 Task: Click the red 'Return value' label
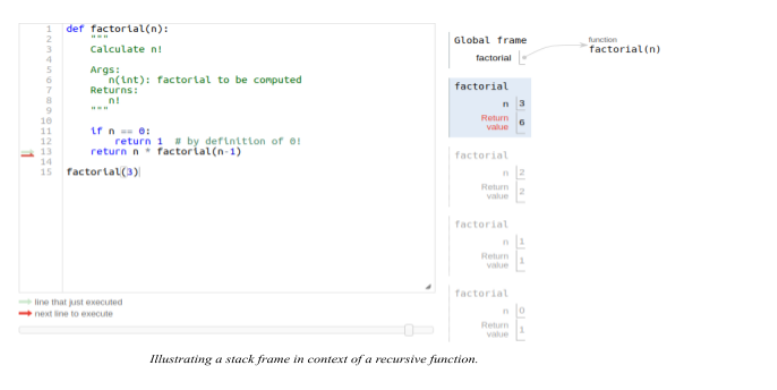coord(495,122)
